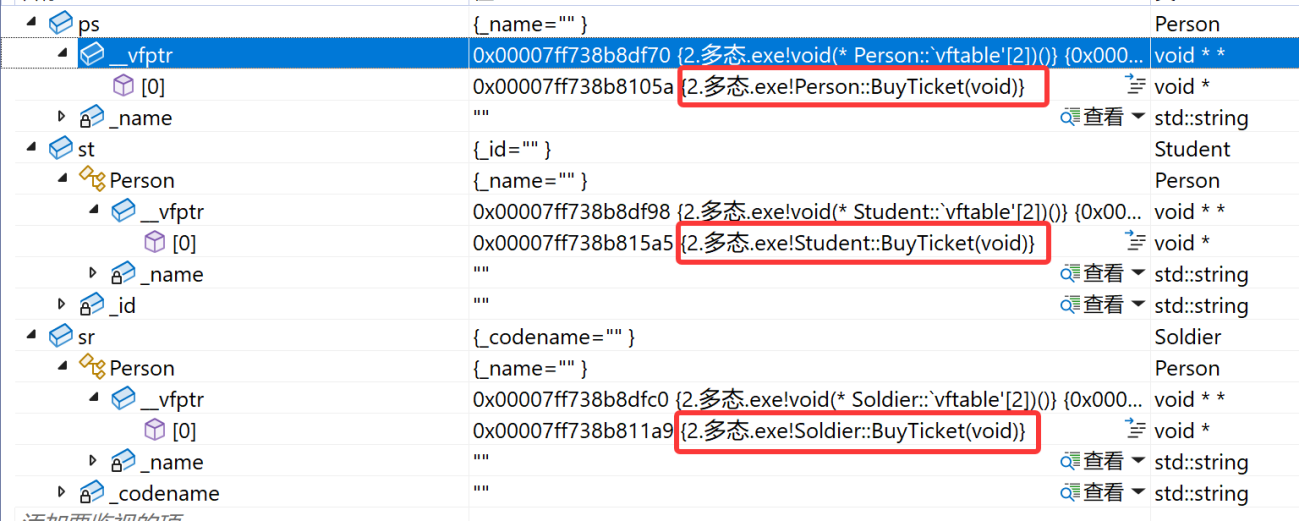Click the locked field icon of _name under ps

[x=92, y=117]
